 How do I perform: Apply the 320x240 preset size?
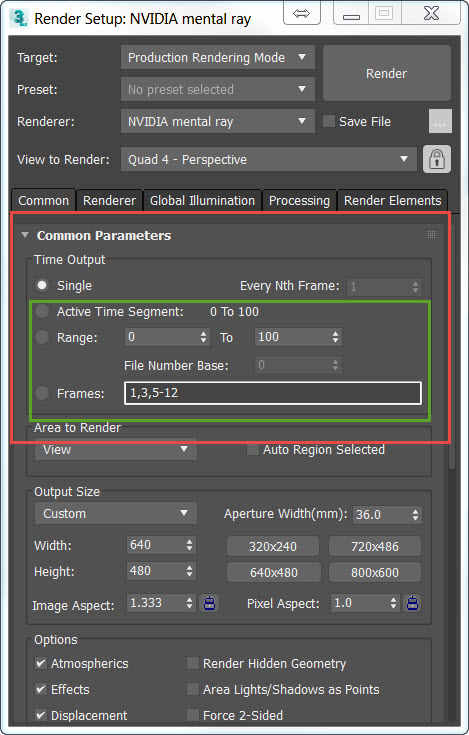click(x=273, y=547)
